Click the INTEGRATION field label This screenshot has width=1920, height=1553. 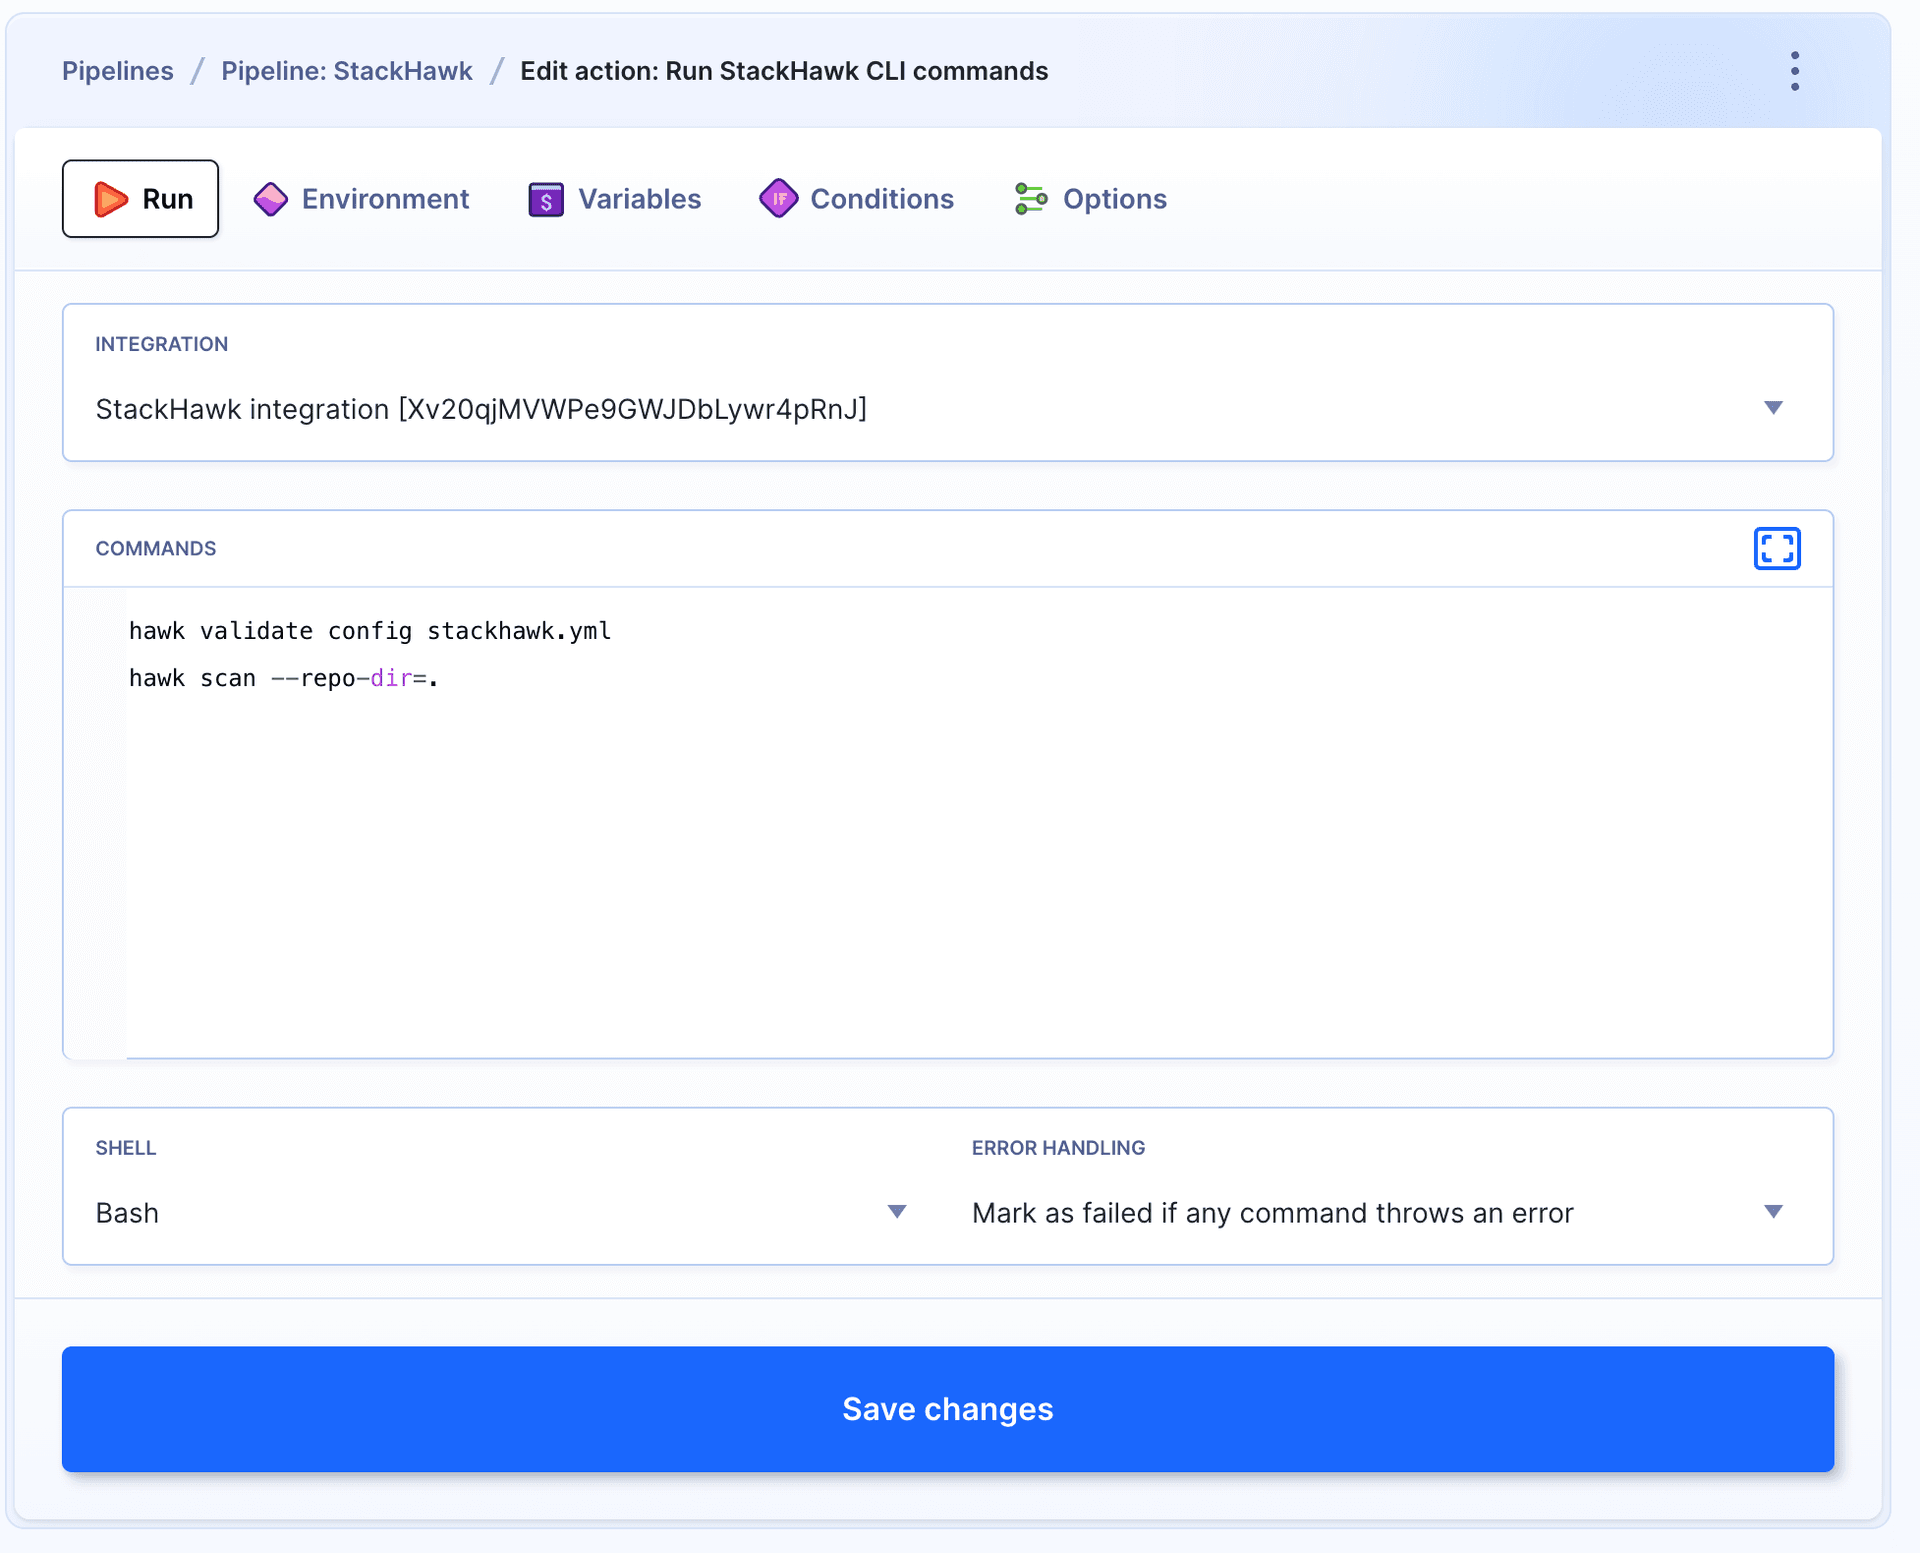click(162, 344)
